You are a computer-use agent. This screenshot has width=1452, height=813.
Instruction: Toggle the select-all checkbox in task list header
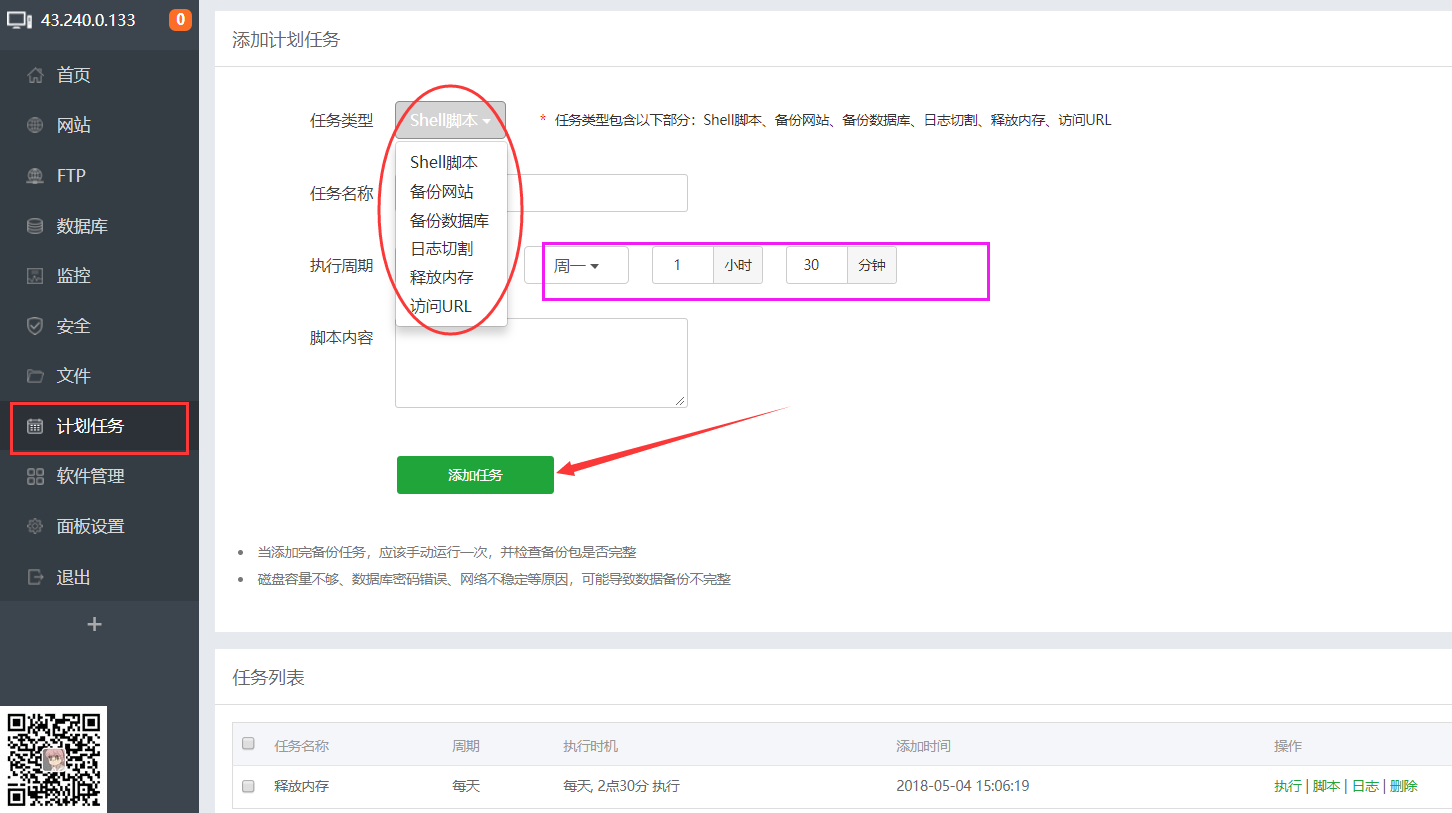[249, 744]
